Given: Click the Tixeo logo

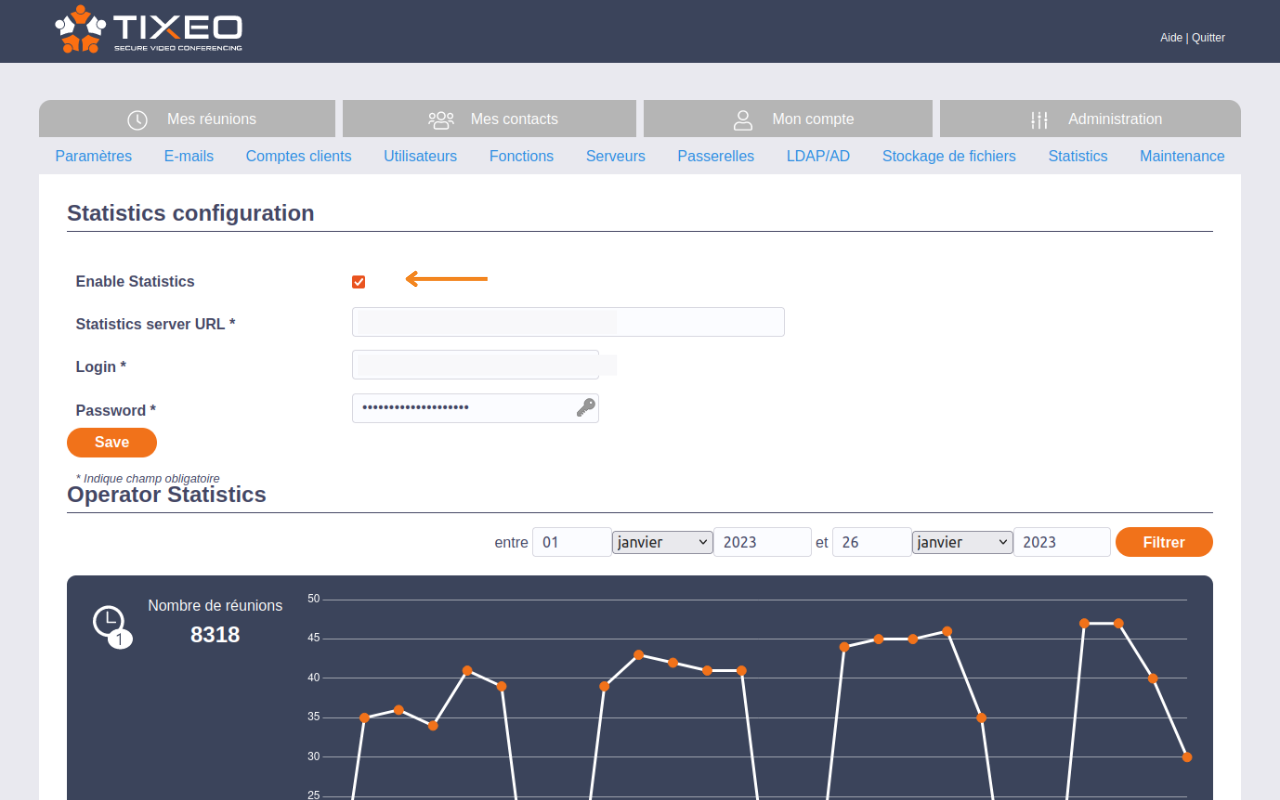Looking at the screenshot, I should coord(148,30).
